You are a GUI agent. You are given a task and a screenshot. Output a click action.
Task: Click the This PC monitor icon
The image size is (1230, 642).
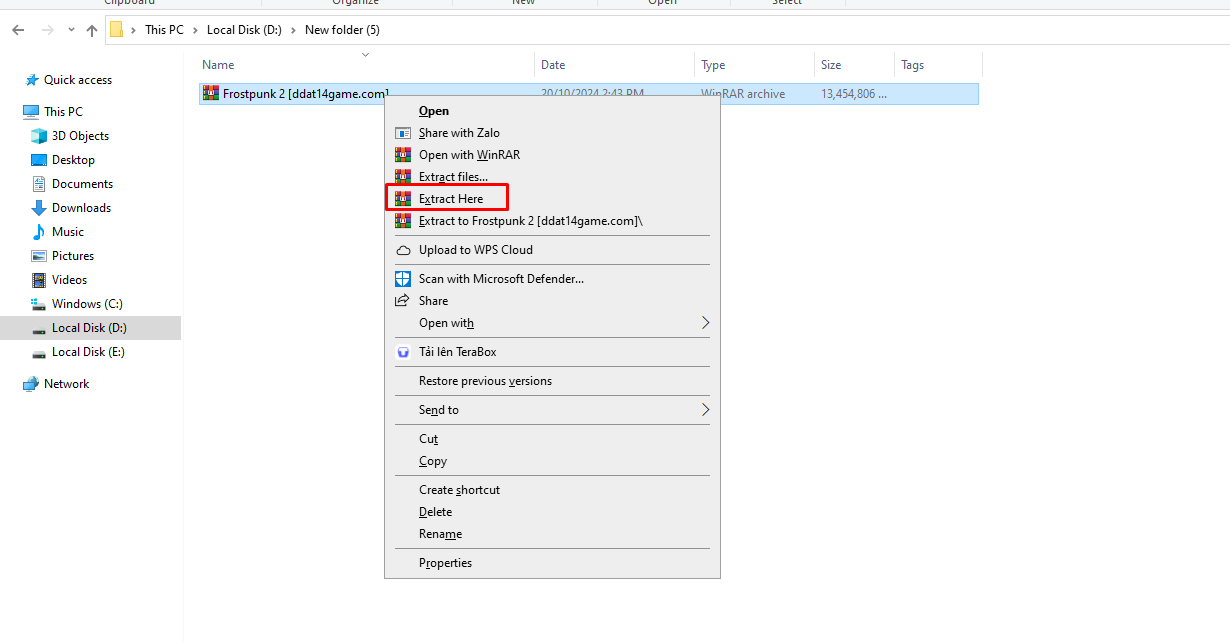click(31, 112)
